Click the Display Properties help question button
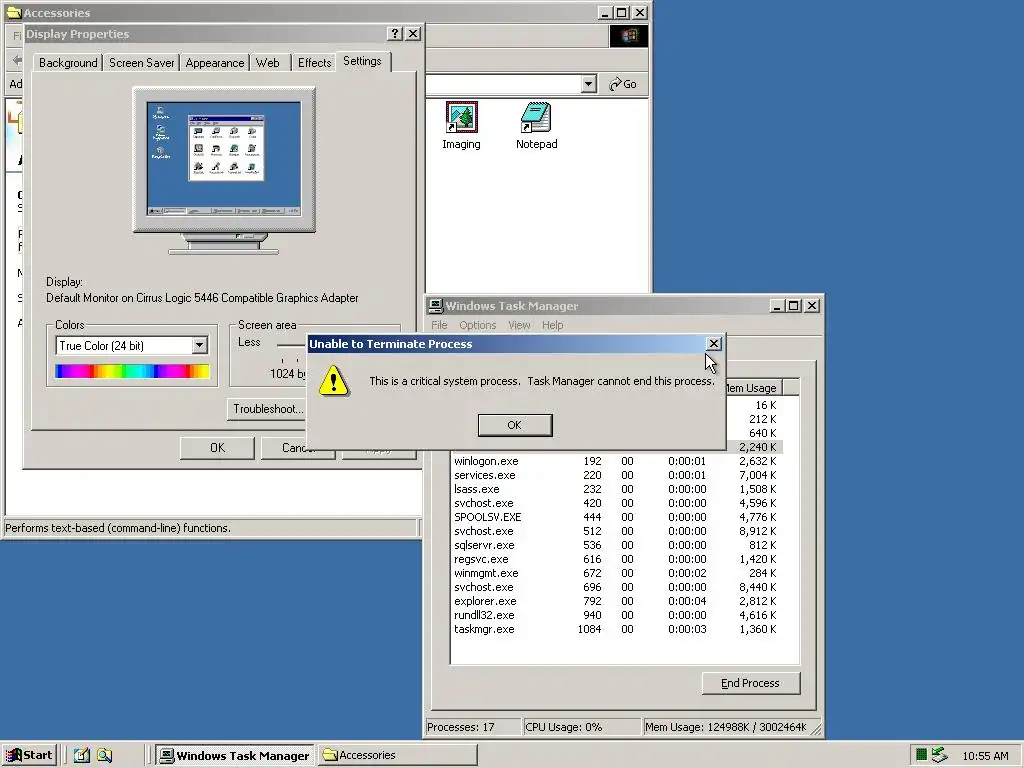1024x768 pixels. [394, 34]
